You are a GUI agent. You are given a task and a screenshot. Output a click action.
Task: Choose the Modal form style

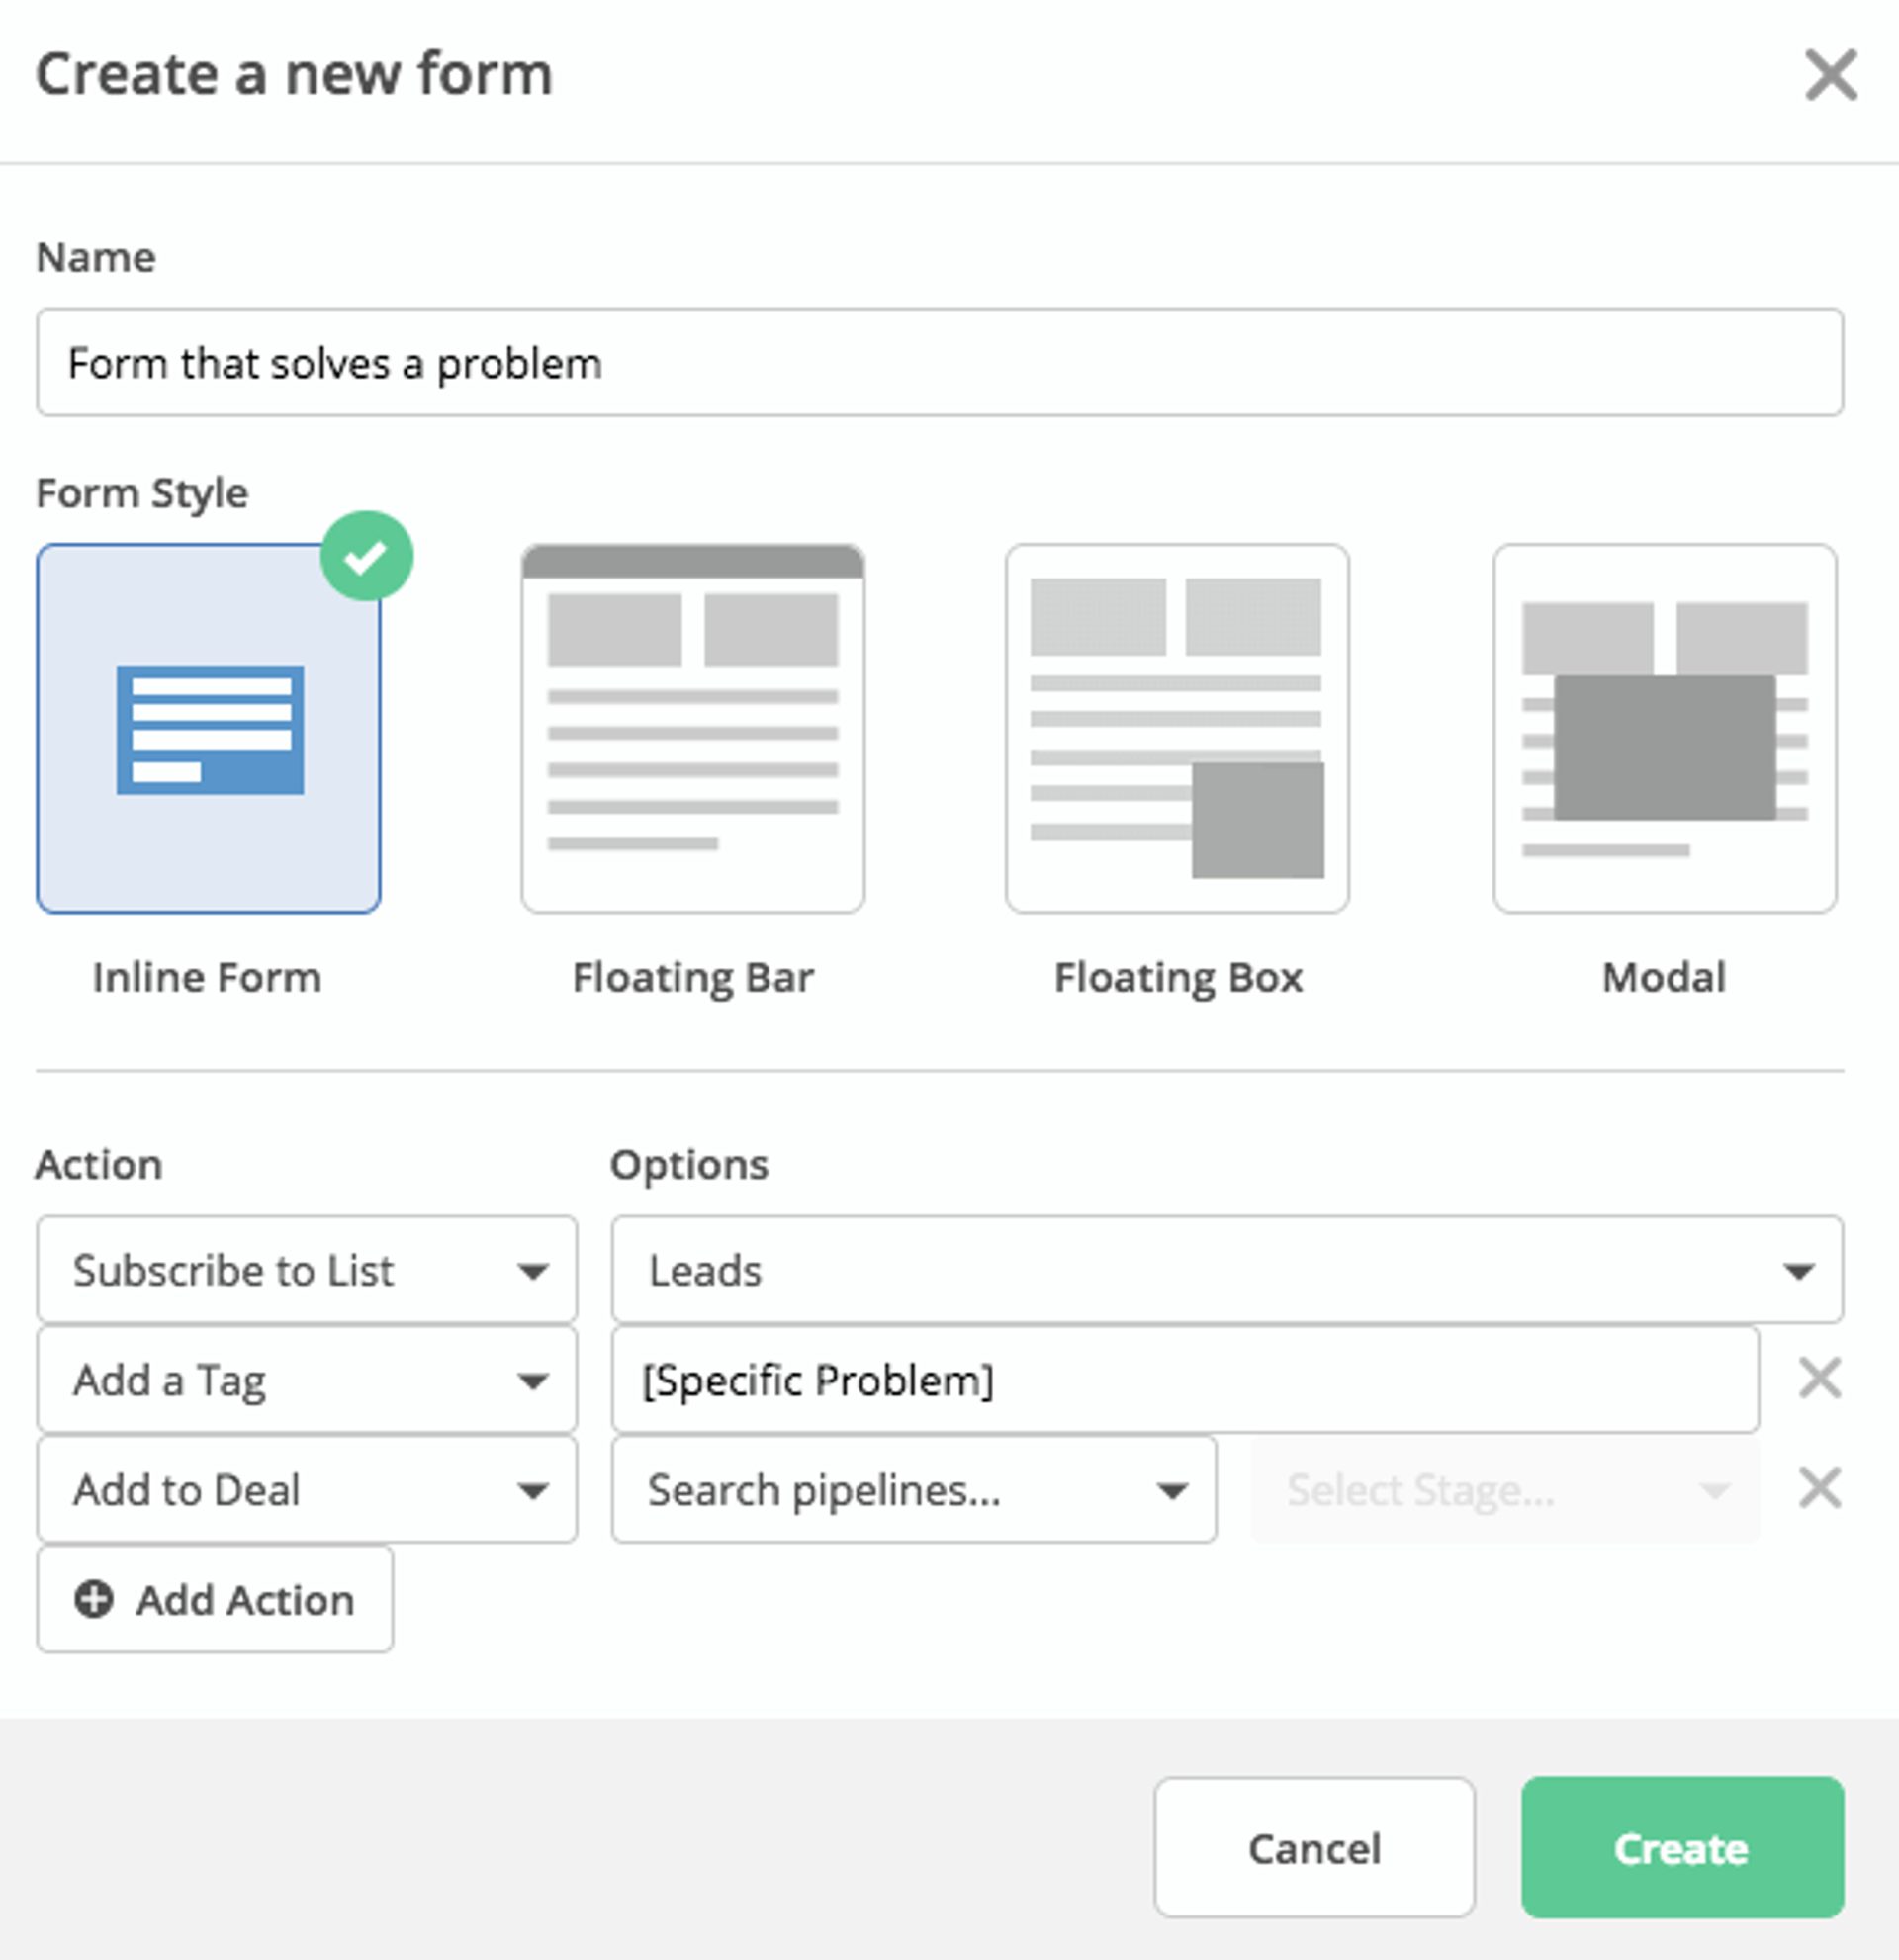point(1662,727)
